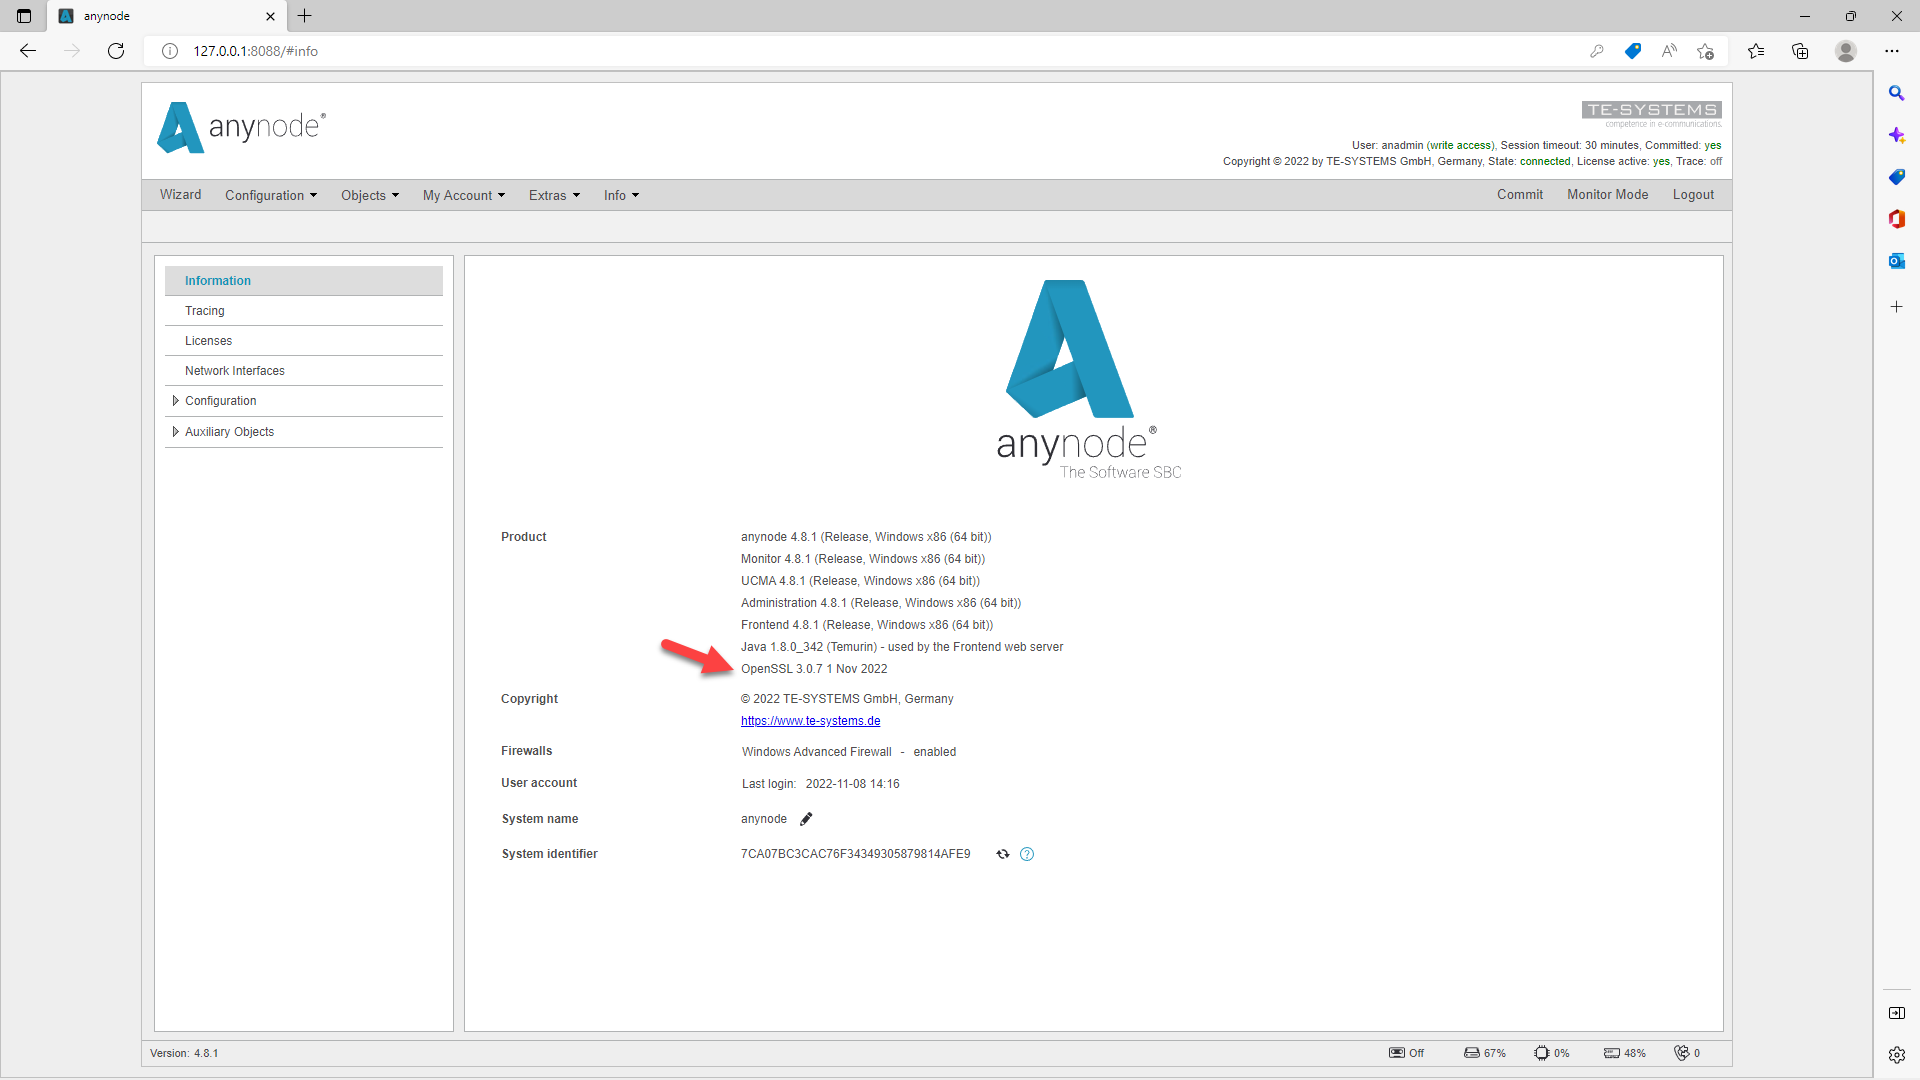Open the Objects dropdown menu
Screen dimensions: 1920x1080
point(370,195)
